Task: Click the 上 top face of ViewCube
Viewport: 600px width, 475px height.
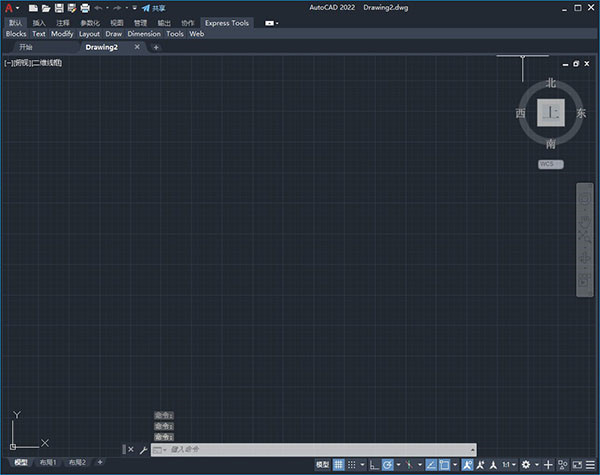Action: pos(550,114)
